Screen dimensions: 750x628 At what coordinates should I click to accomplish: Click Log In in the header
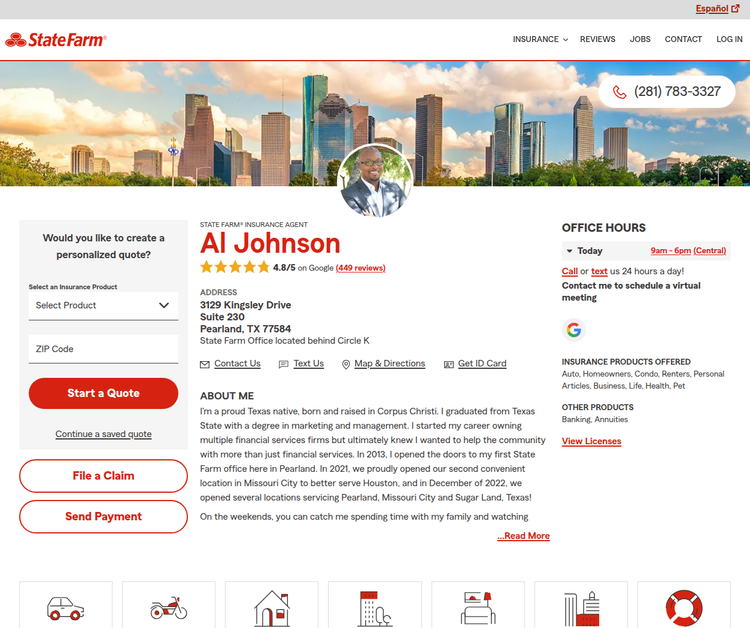(x=729, y=39)
